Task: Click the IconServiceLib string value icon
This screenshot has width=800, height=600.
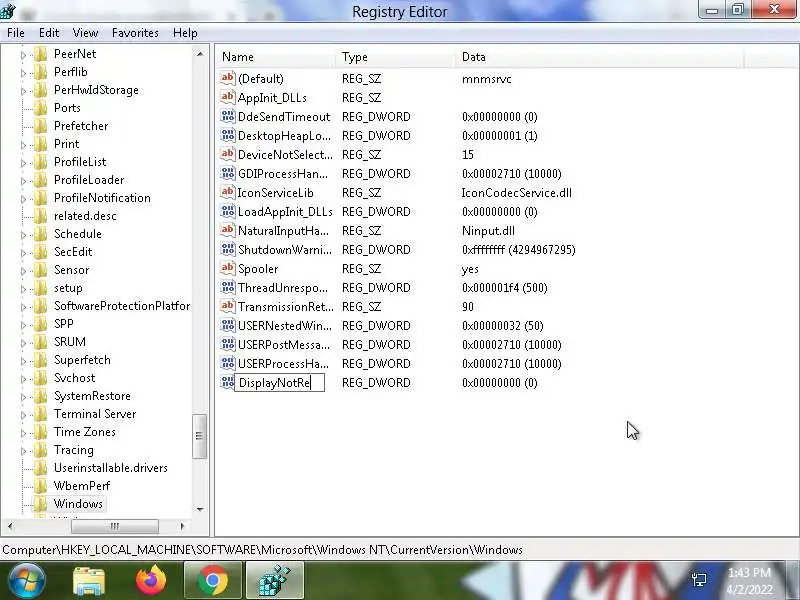Action: coord(228,192)
